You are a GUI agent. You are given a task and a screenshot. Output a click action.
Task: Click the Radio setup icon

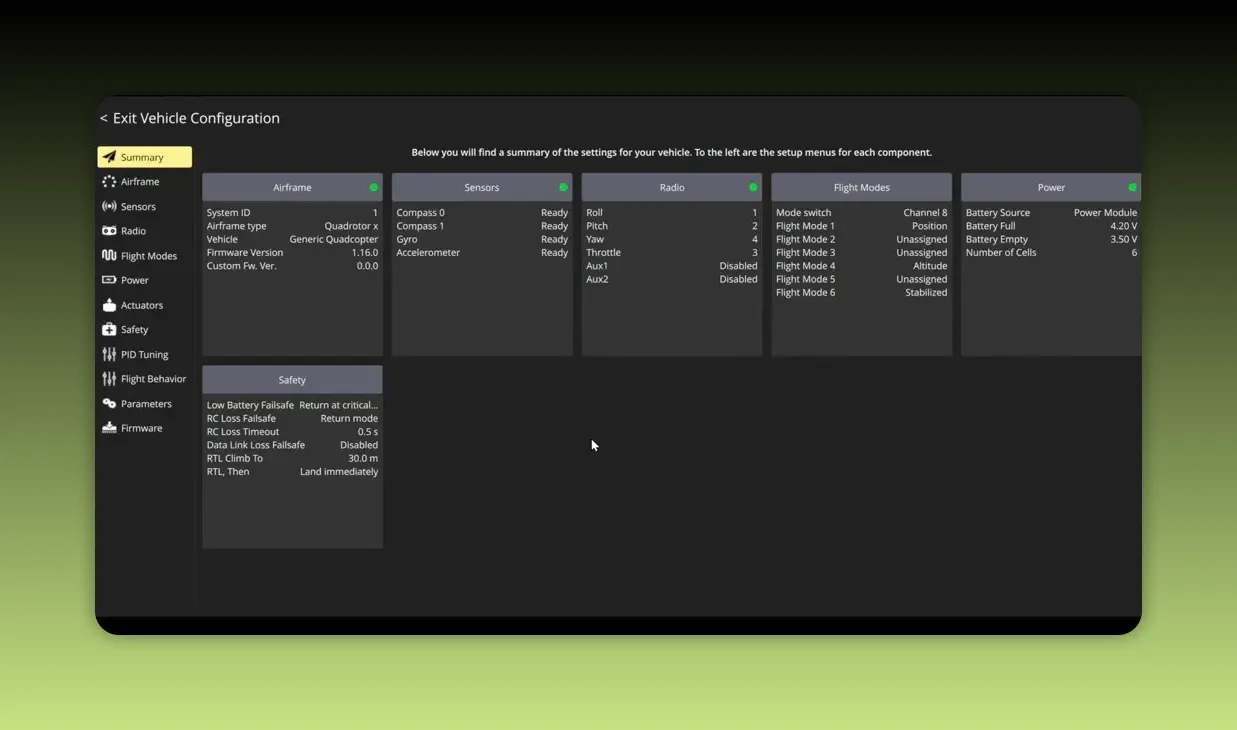(x=110, y=230)
